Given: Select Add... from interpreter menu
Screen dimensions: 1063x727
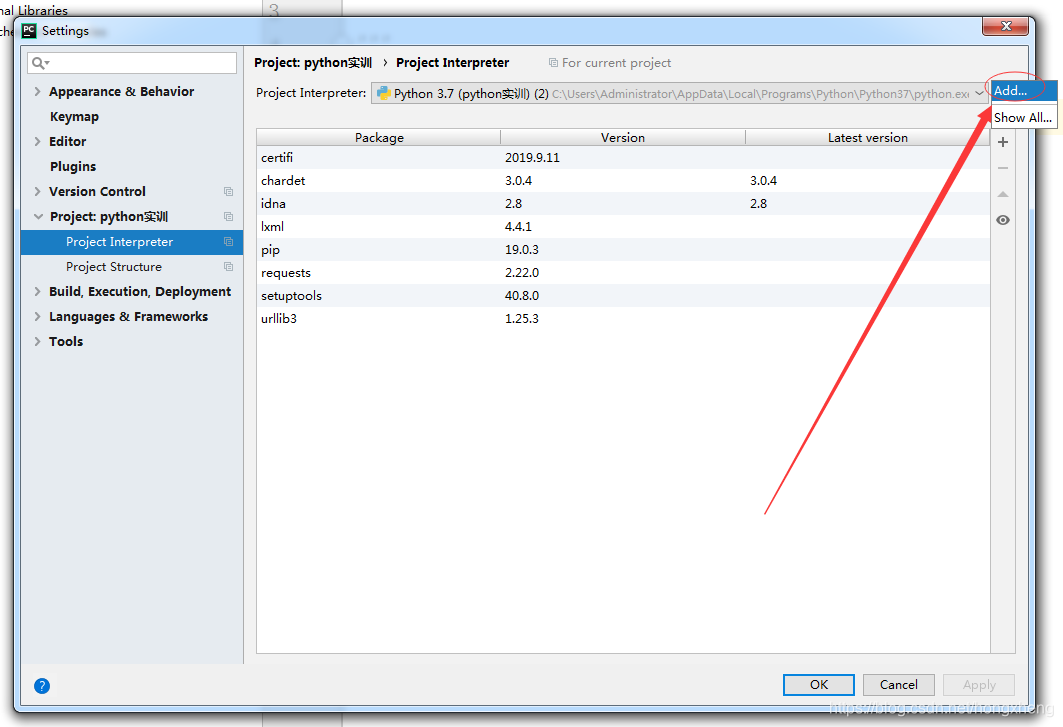Looking at the screenshot, I should tap(1010, 90).
